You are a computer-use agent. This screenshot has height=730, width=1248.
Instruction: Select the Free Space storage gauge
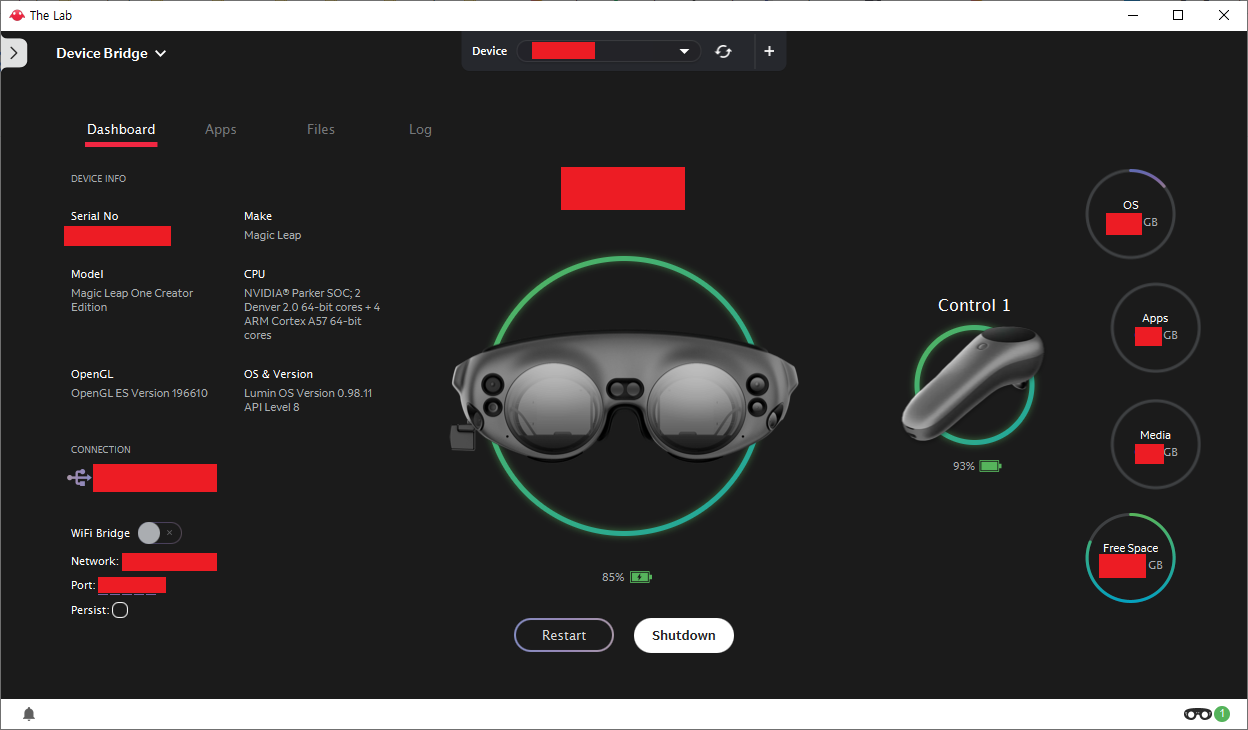1130,558
